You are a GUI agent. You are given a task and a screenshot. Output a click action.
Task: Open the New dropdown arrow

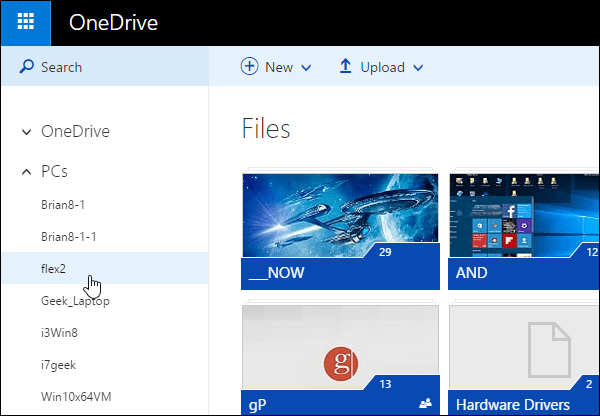[x=306, y=68]
